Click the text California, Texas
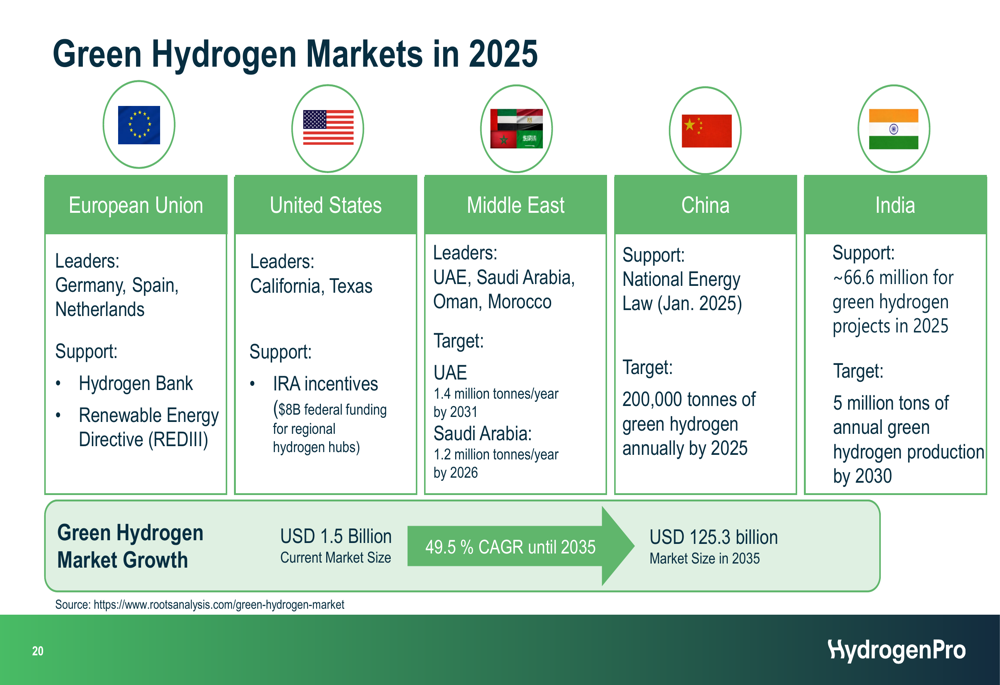 [311, 286]
